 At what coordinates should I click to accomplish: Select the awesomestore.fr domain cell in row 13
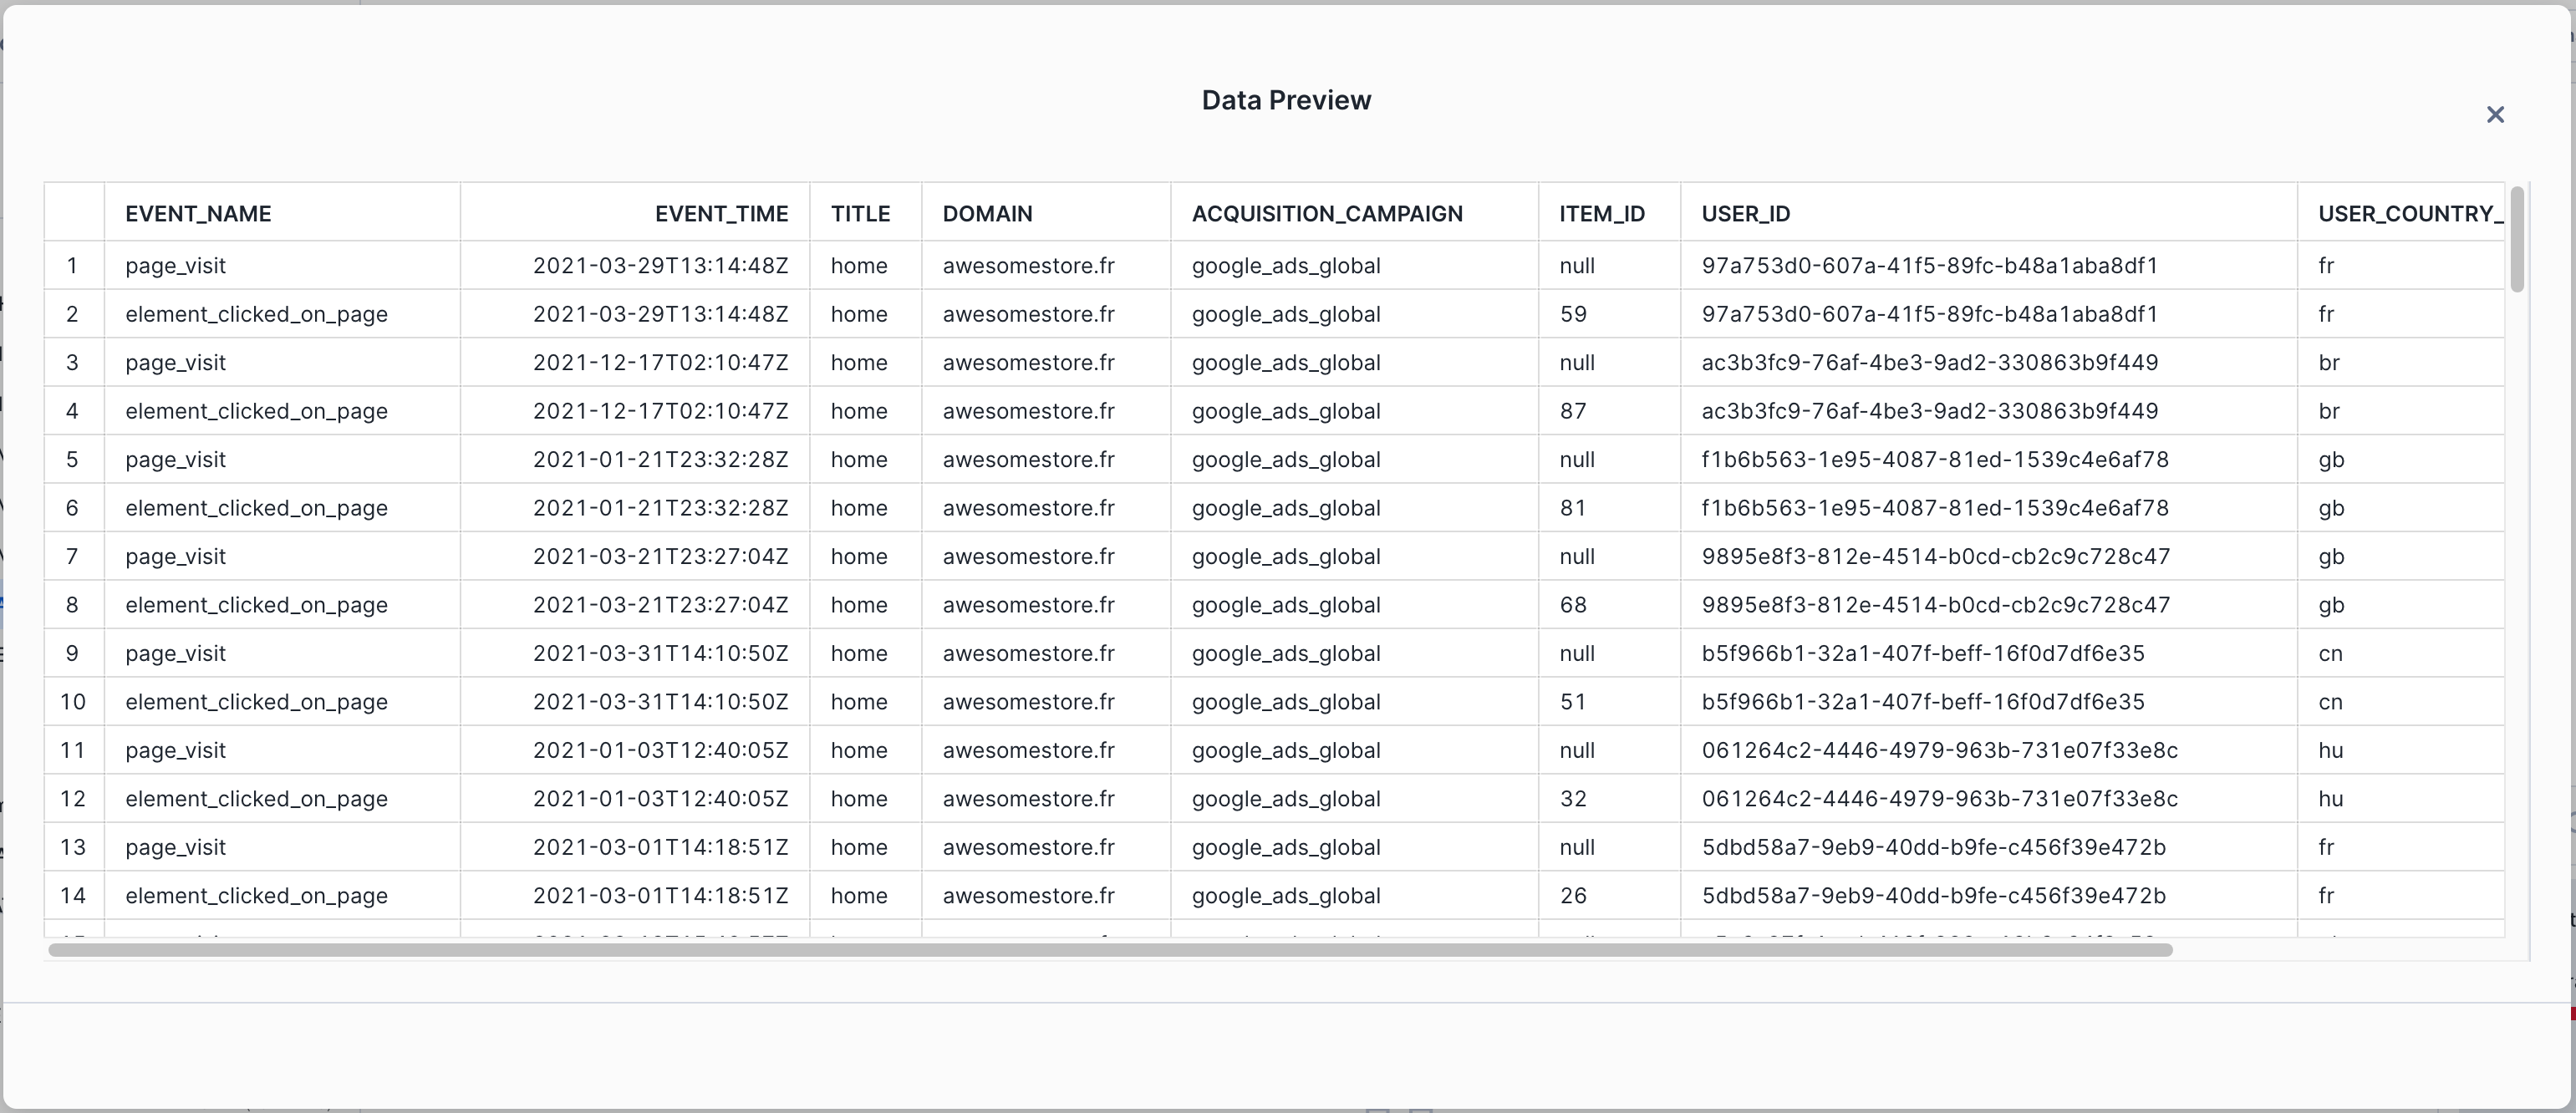(1028, 848)
